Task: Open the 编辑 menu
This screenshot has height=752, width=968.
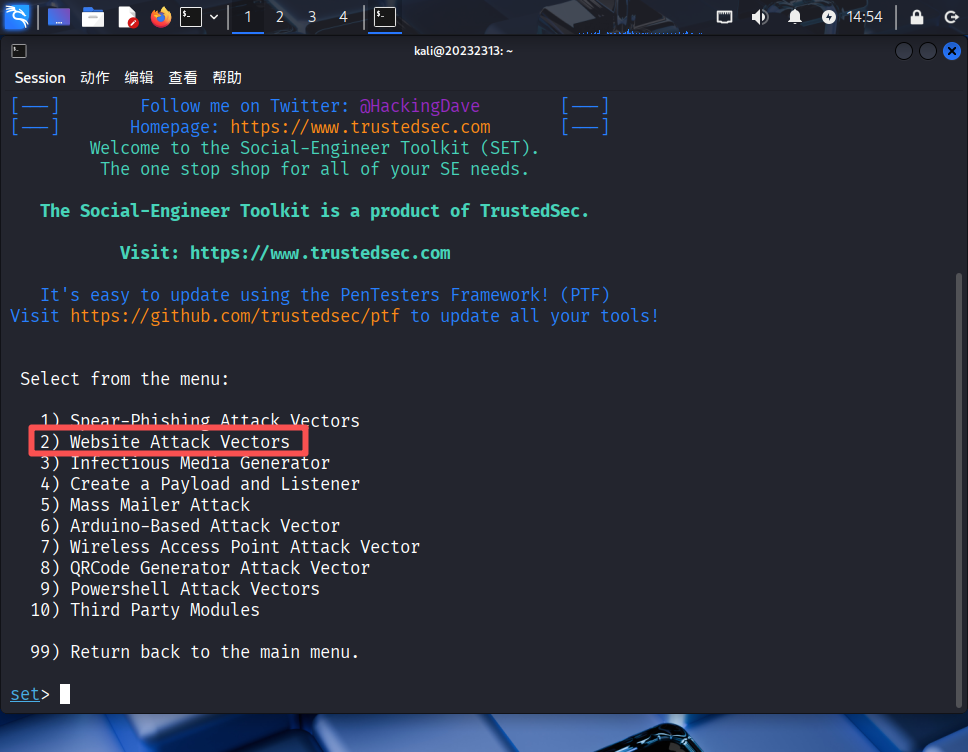Action: click(139, 78)
